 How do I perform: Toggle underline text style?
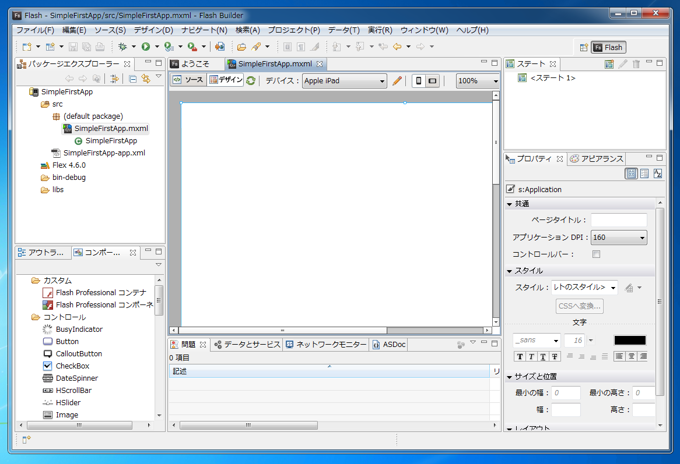point(543,356)
